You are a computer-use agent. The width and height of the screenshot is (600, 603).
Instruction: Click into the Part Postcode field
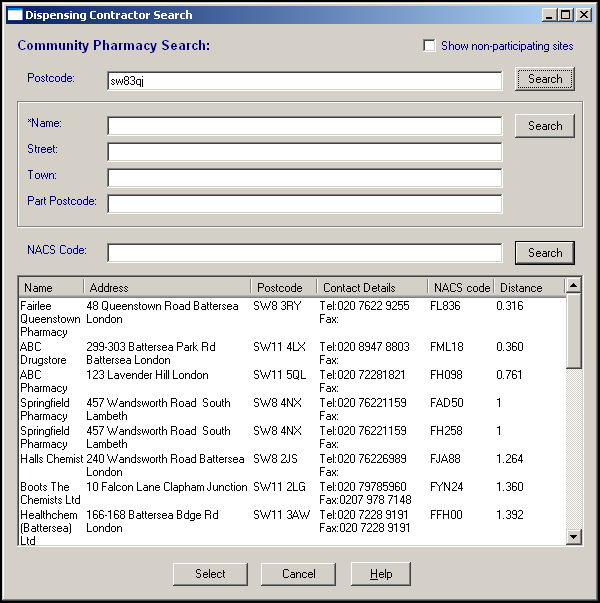tap(304, 204)
